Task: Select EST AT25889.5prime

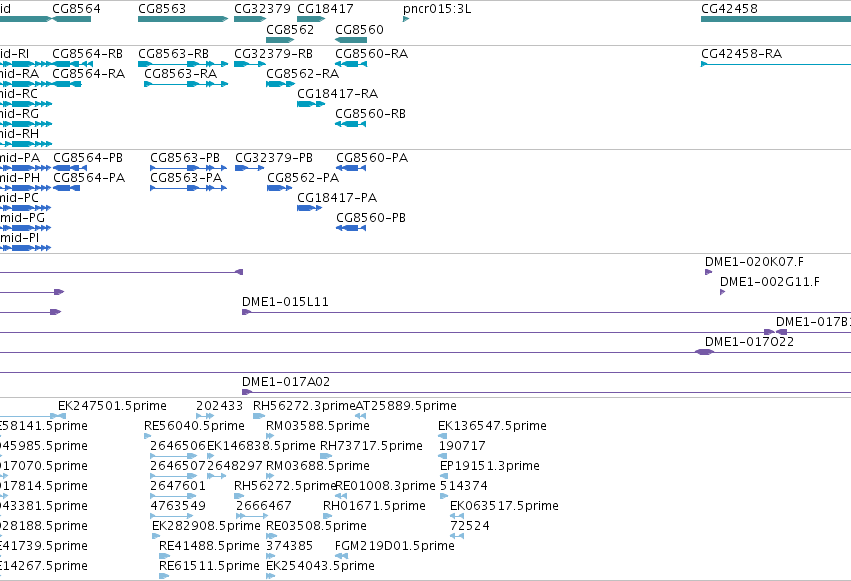Action: tap(360, 416)
